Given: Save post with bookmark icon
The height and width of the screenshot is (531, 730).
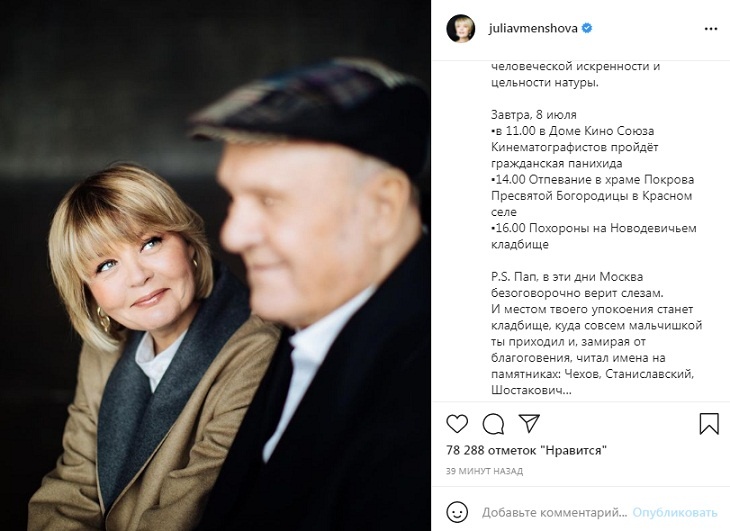Looking at the screenshot, I should coord(709,423).
